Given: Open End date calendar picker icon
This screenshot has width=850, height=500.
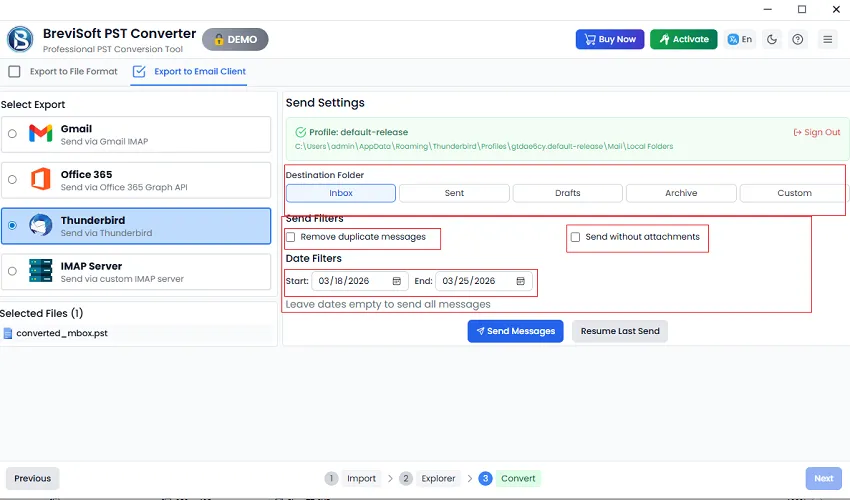Looking at the screenshot, I should 520,281.
